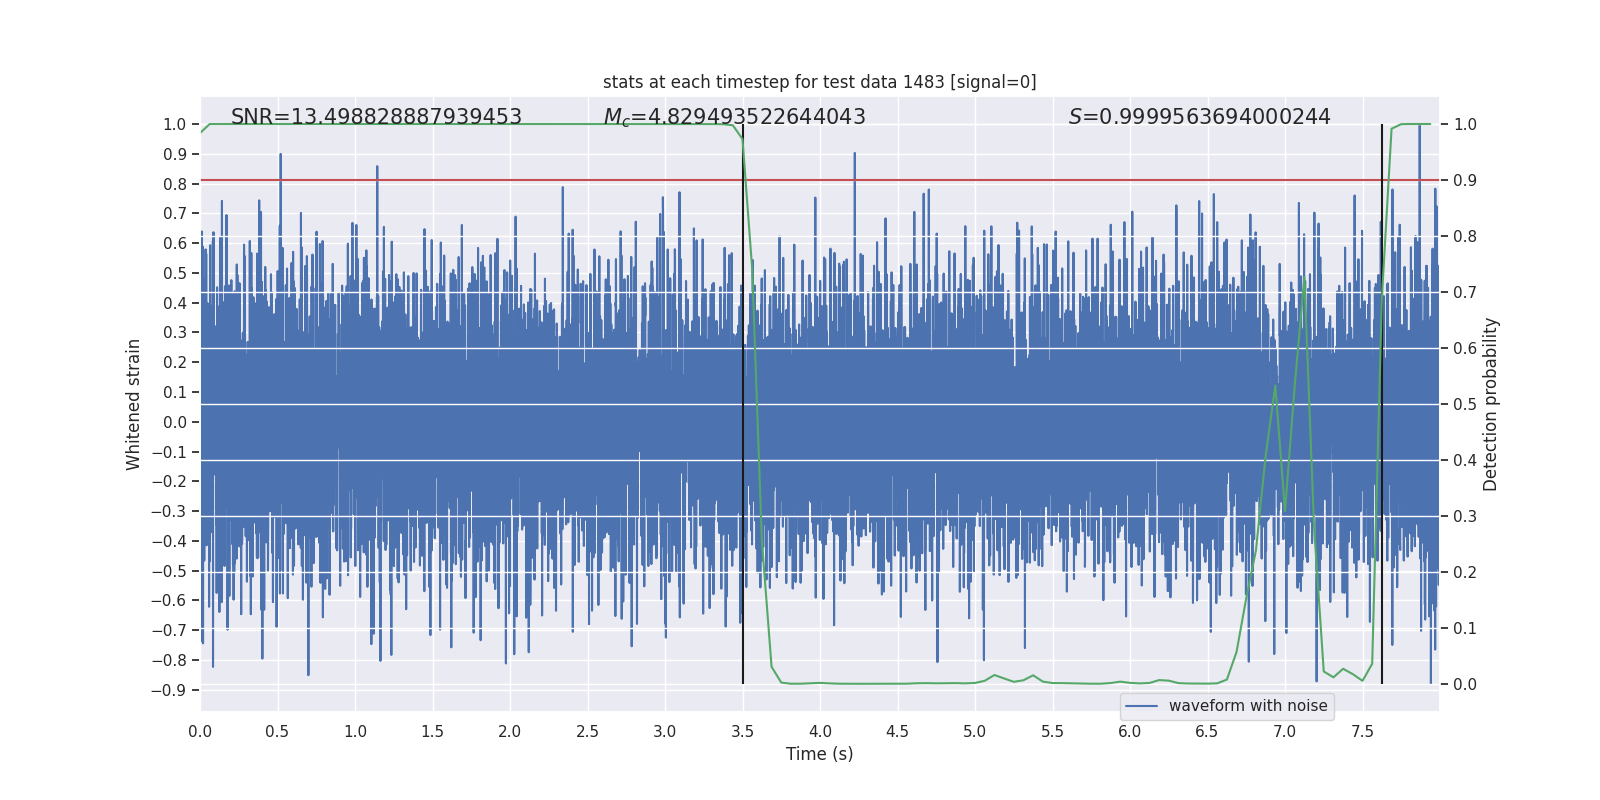Viewport: 1600px width, 800px height.
Task: Click the x-axis tick label 2.0
Action: 510,732
